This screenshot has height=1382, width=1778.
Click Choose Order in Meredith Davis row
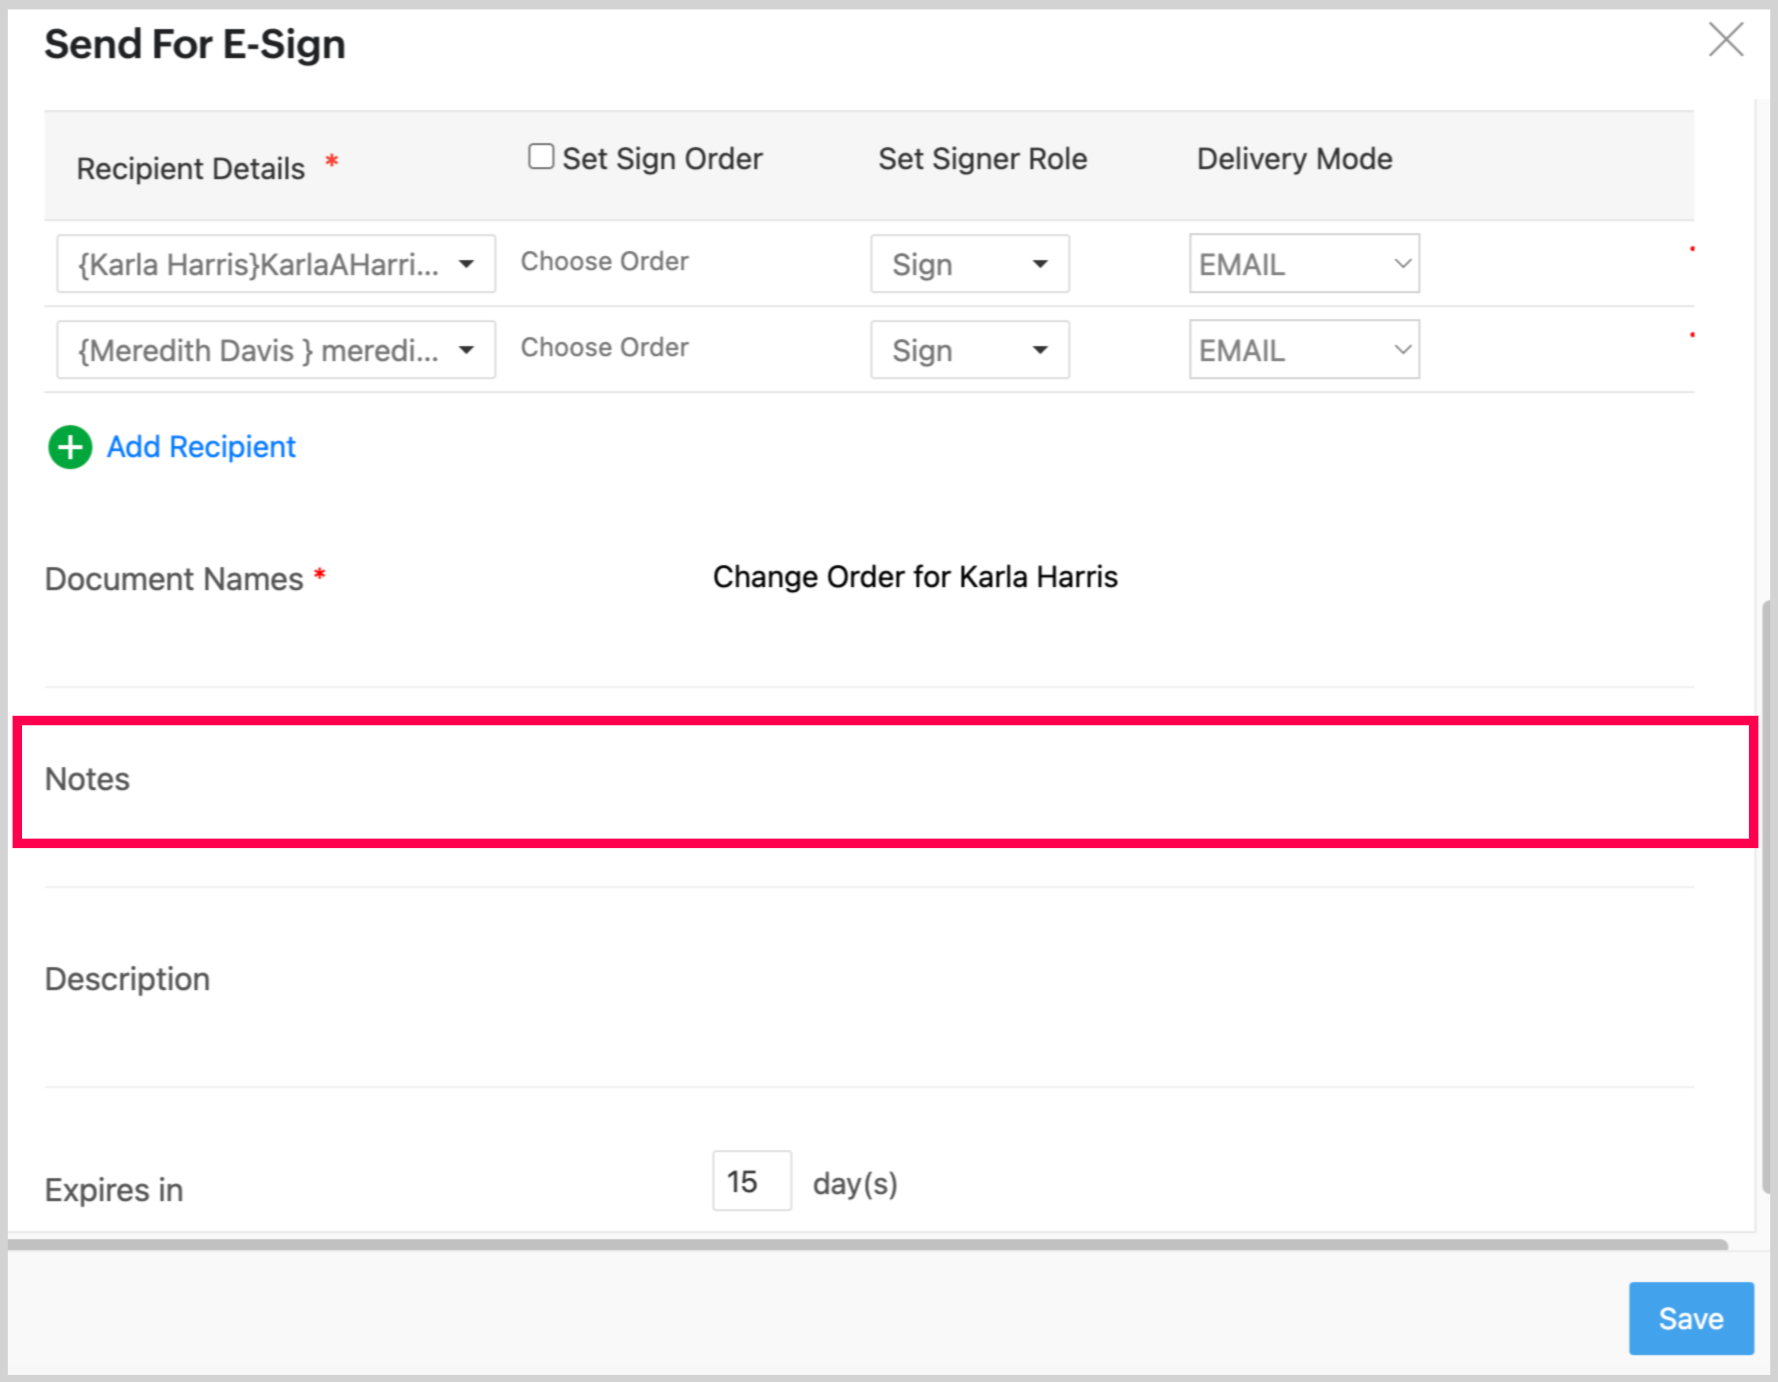click(604, 348)
